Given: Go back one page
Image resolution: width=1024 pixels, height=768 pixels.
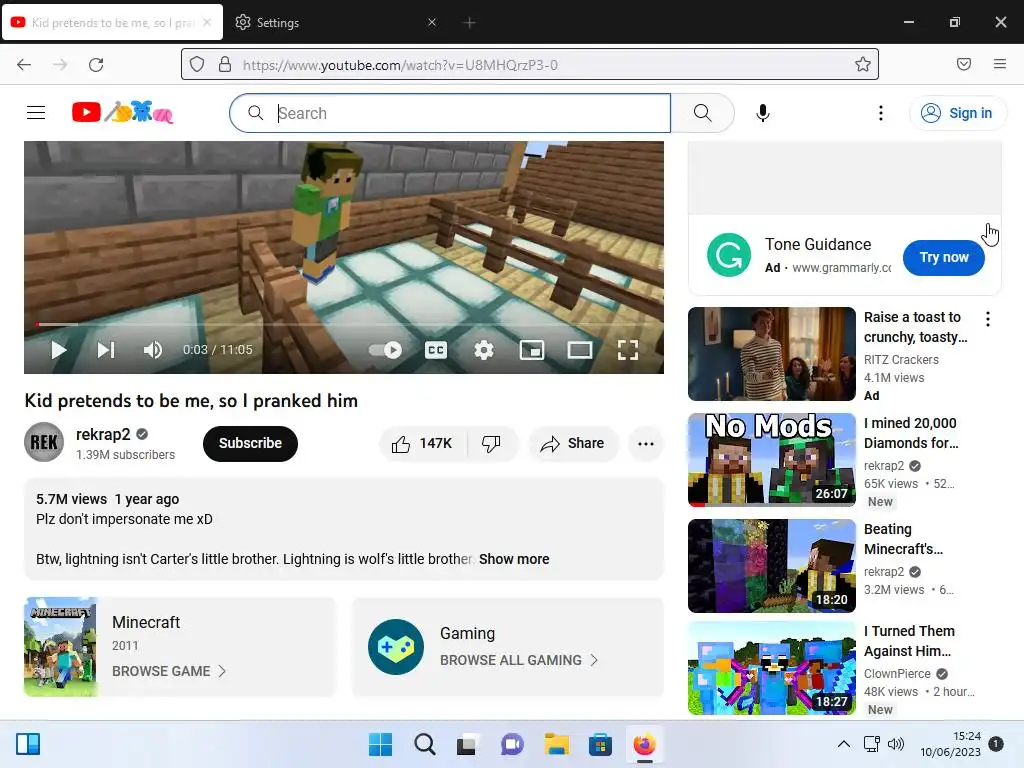Looking at the screenshot, I should coord(24,64).
